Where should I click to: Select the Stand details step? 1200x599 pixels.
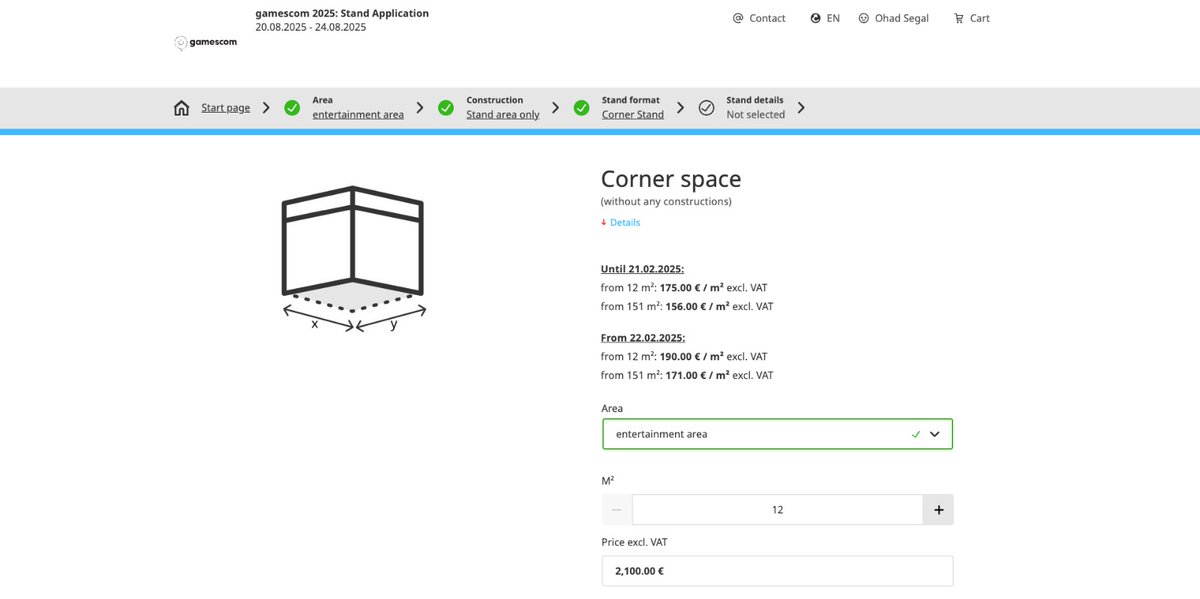click(755, 108)
